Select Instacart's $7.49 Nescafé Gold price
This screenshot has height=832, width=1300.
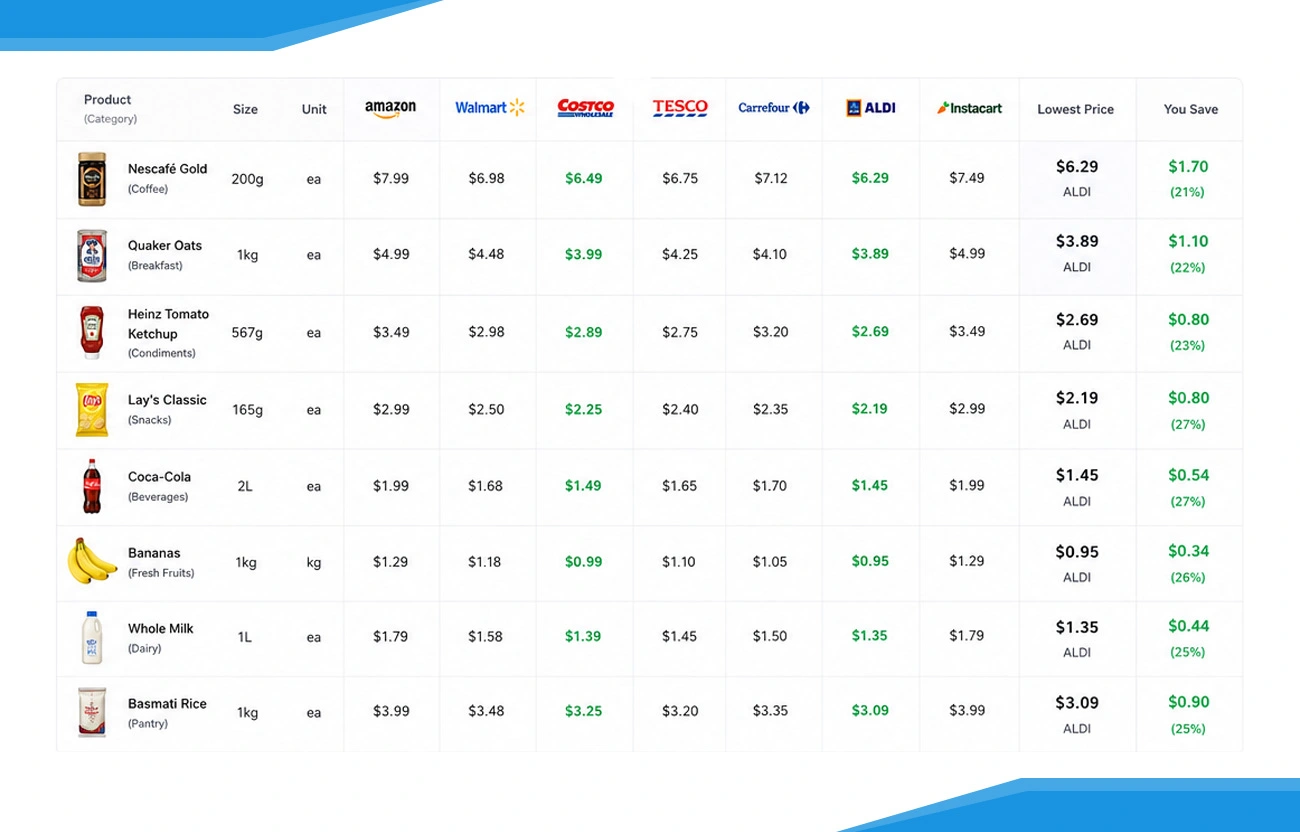(967, 178)
